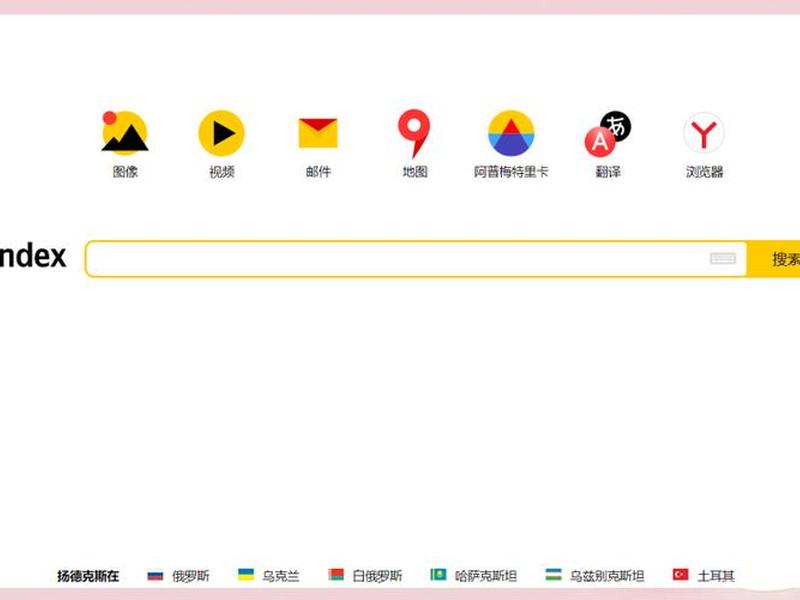Open the 浏览器 Yandex browser icon

coord(704,133)
